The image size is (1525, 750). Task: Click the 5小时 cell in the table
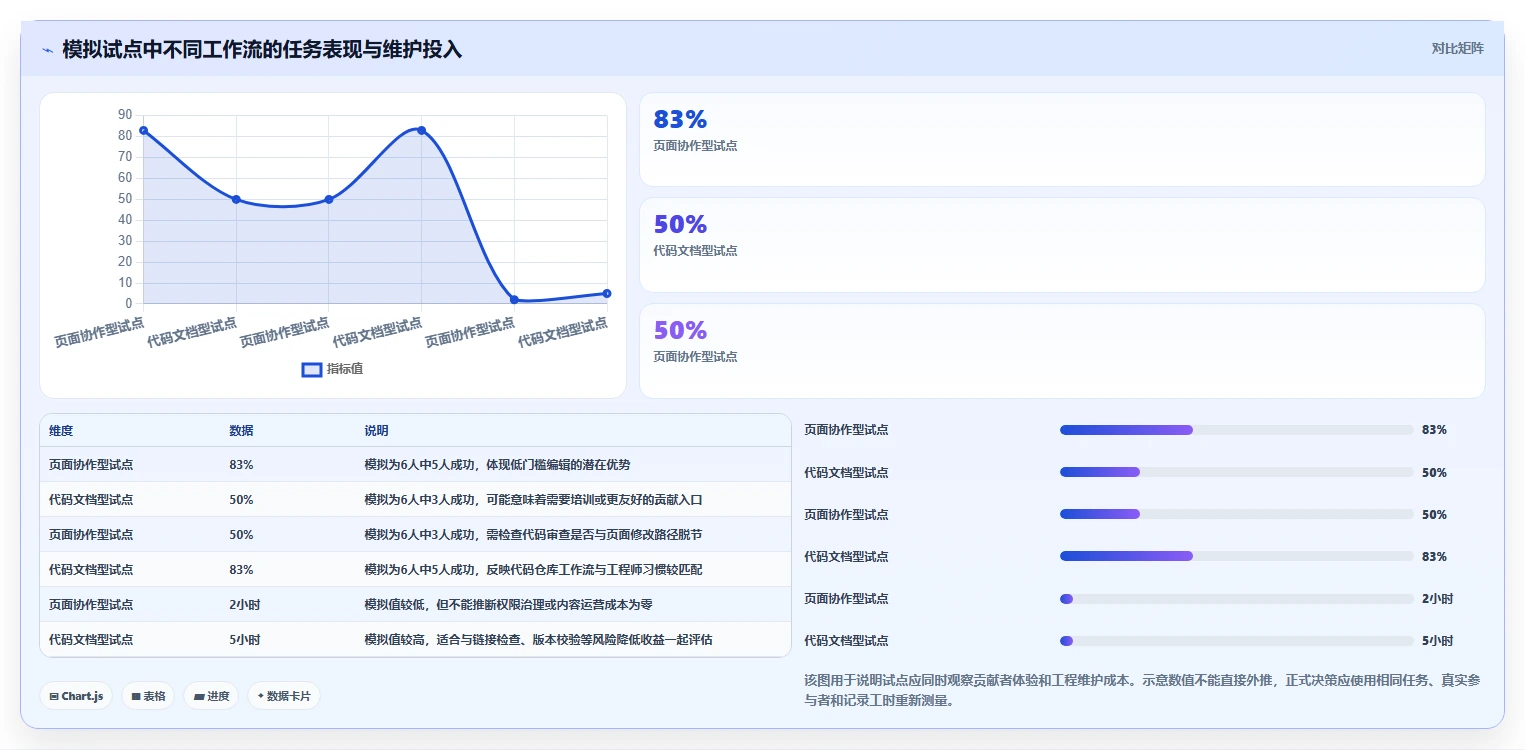coord(245,640)
